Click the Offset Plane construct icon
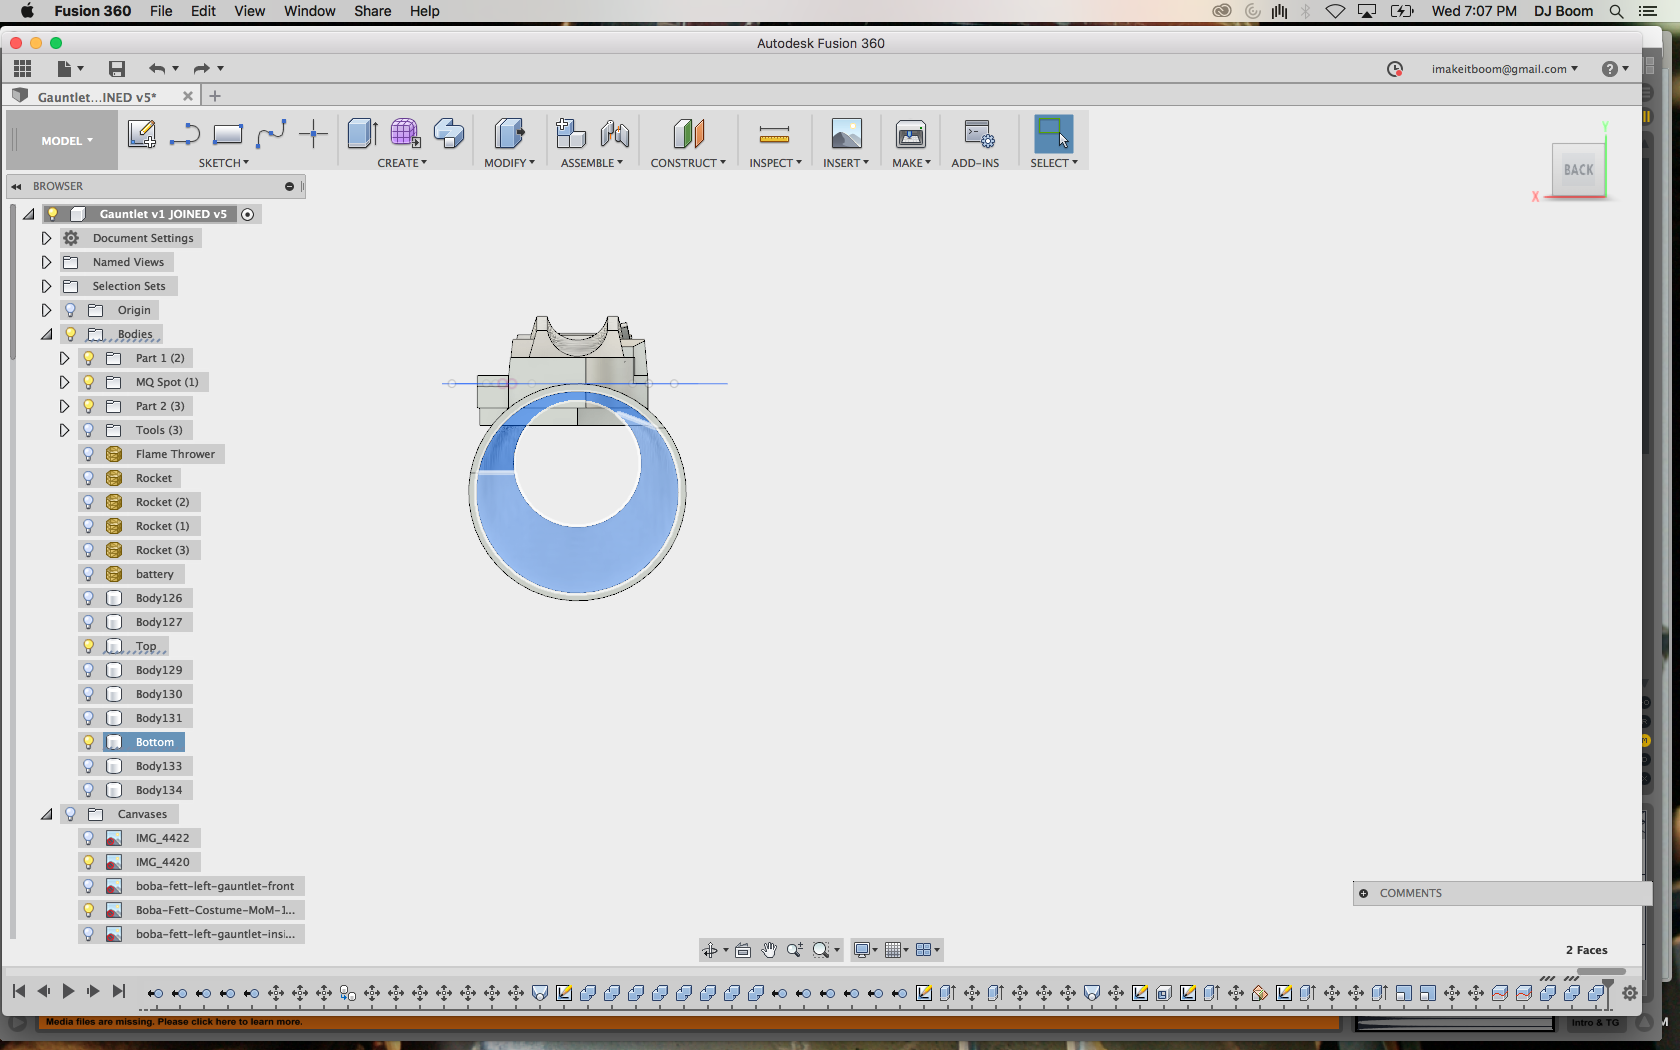The width and height of the screenshot is (1680, 1050). [x=688, y=134]
